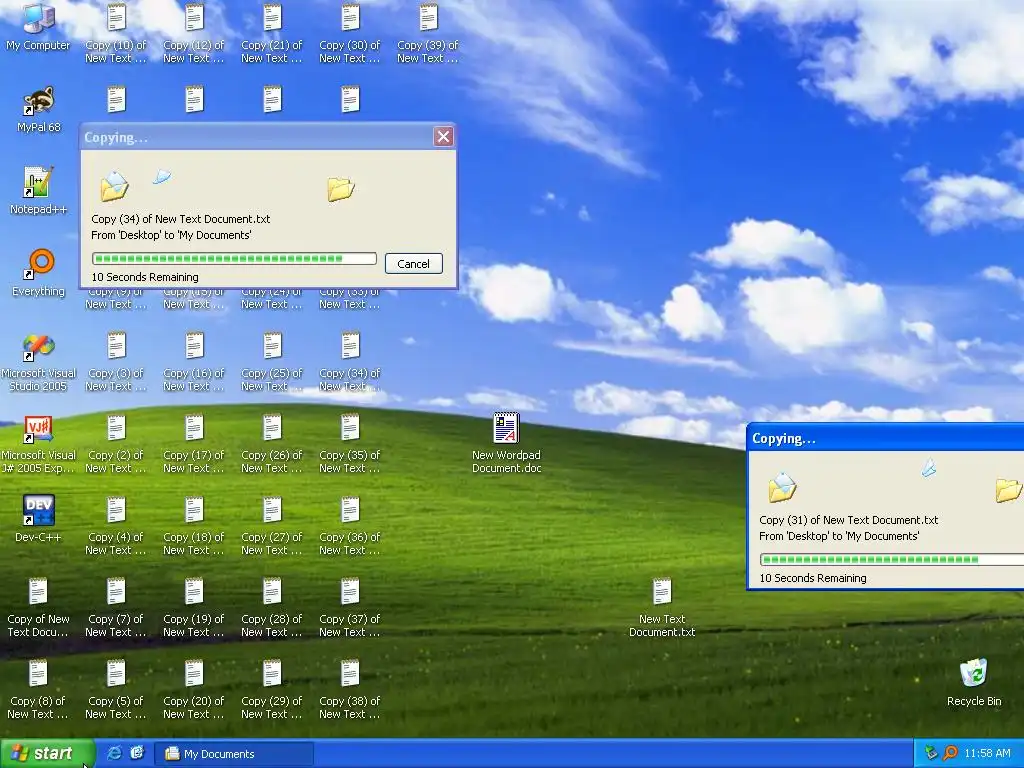
Task: Select Copy (39) of New Text file
Action: click(x=428, y=33)
